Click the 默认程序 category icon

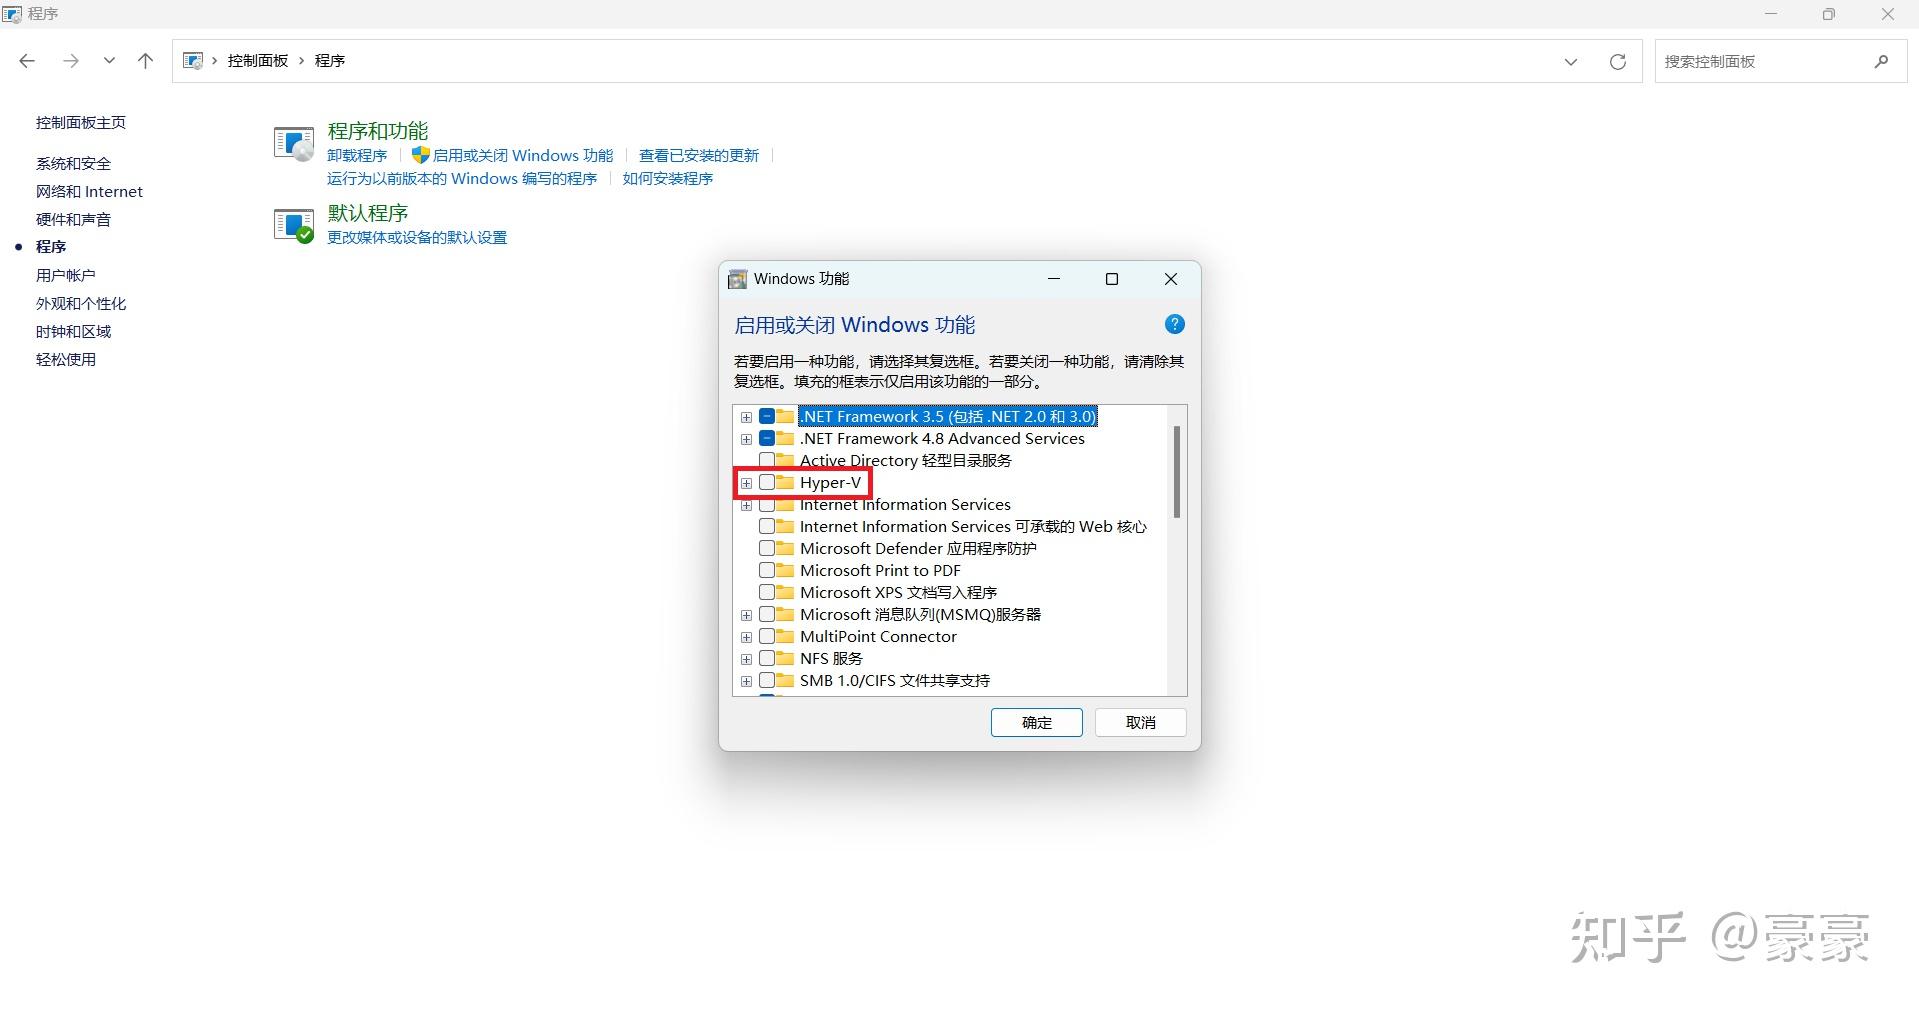294,225
